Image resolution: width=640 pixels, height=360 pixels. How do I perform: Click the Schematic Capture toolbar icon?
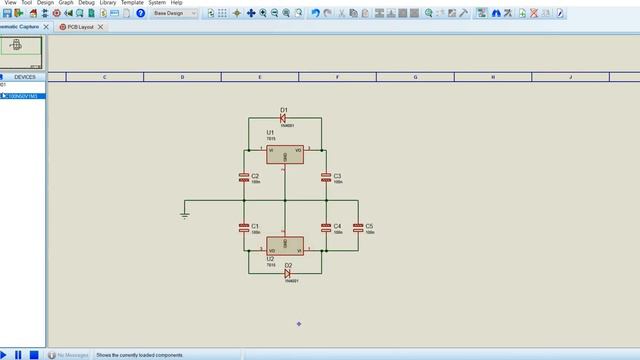click(x=45, y=13)
